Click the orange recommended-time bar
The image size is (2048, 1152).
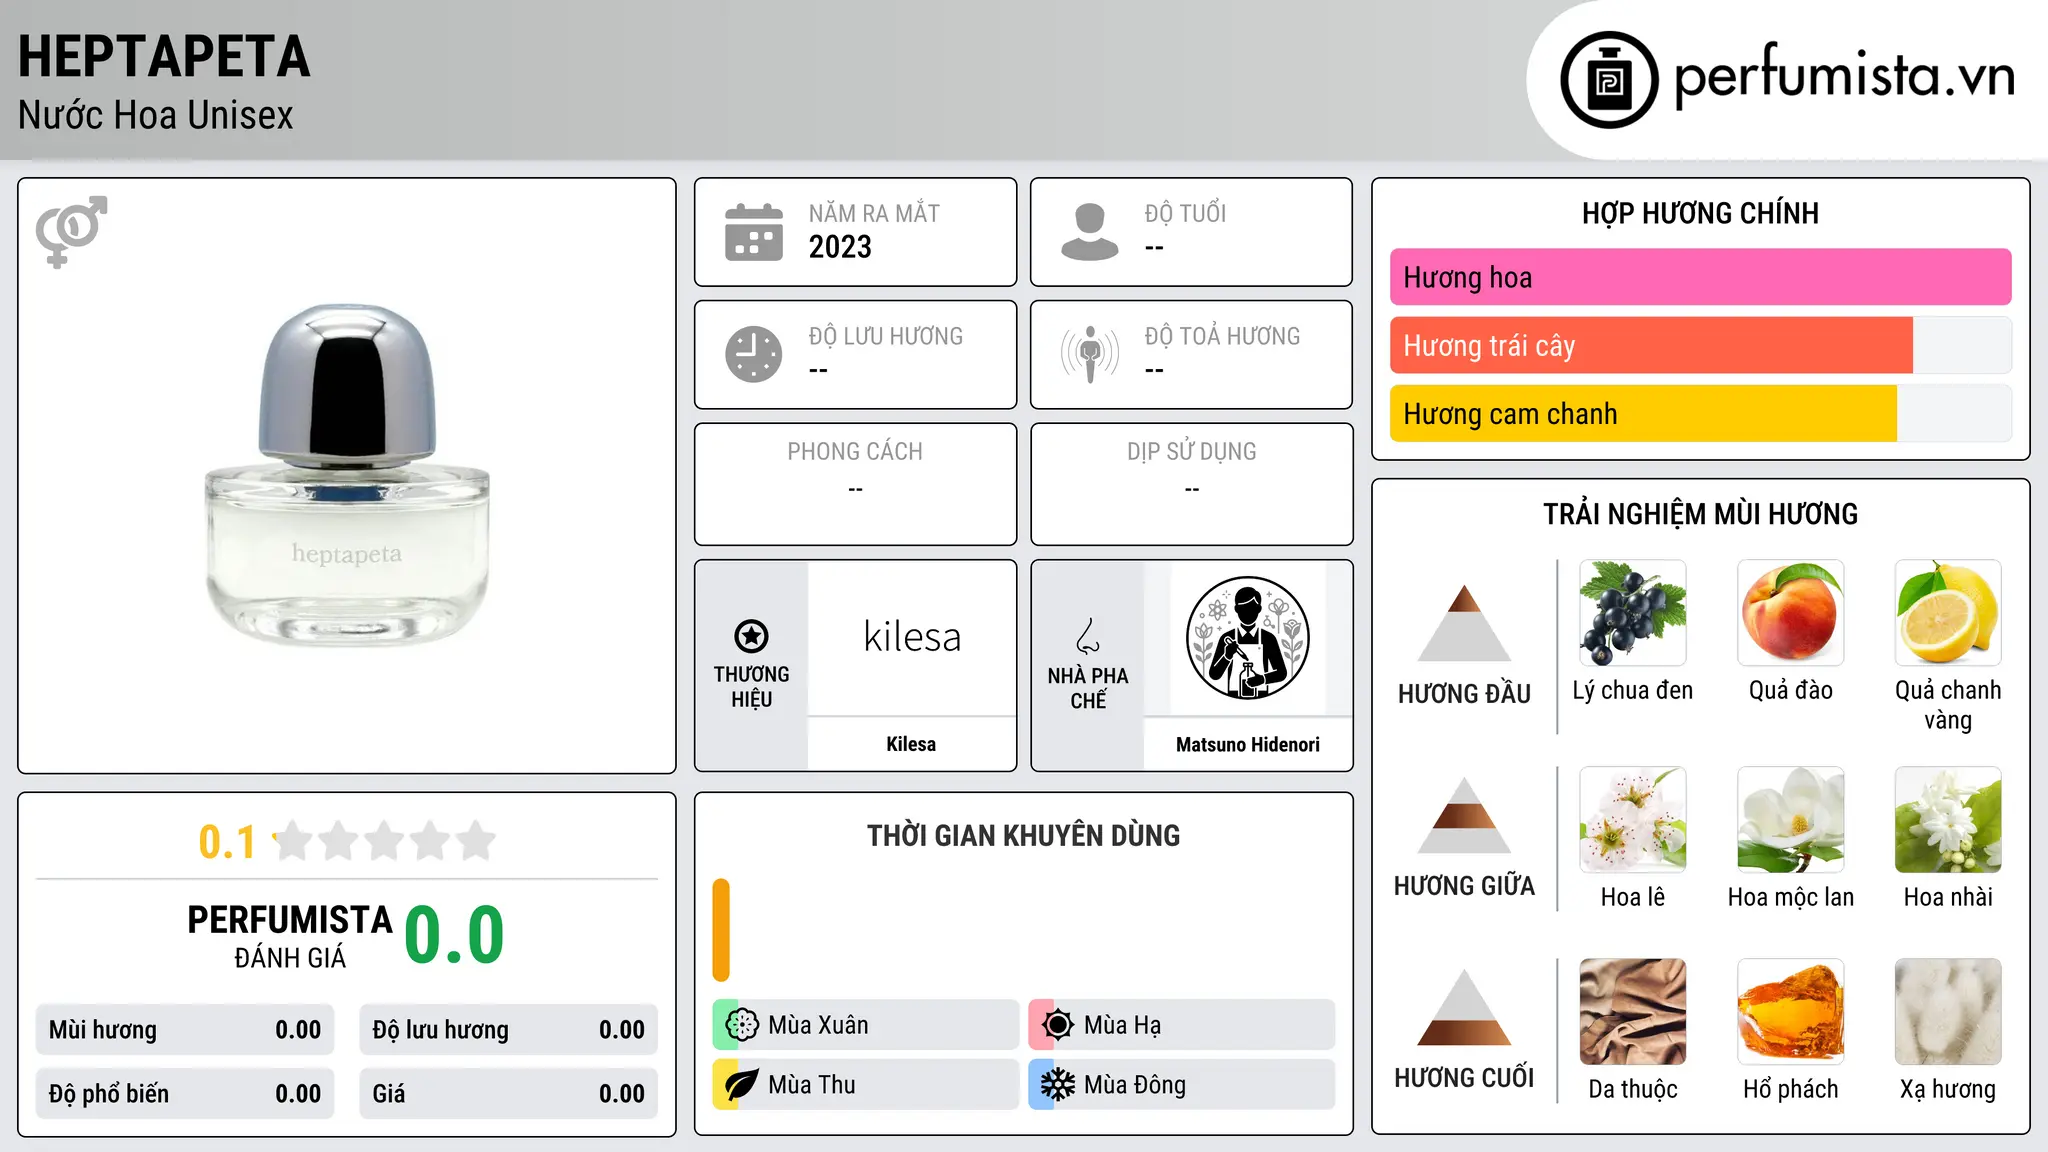pos(721,930)
